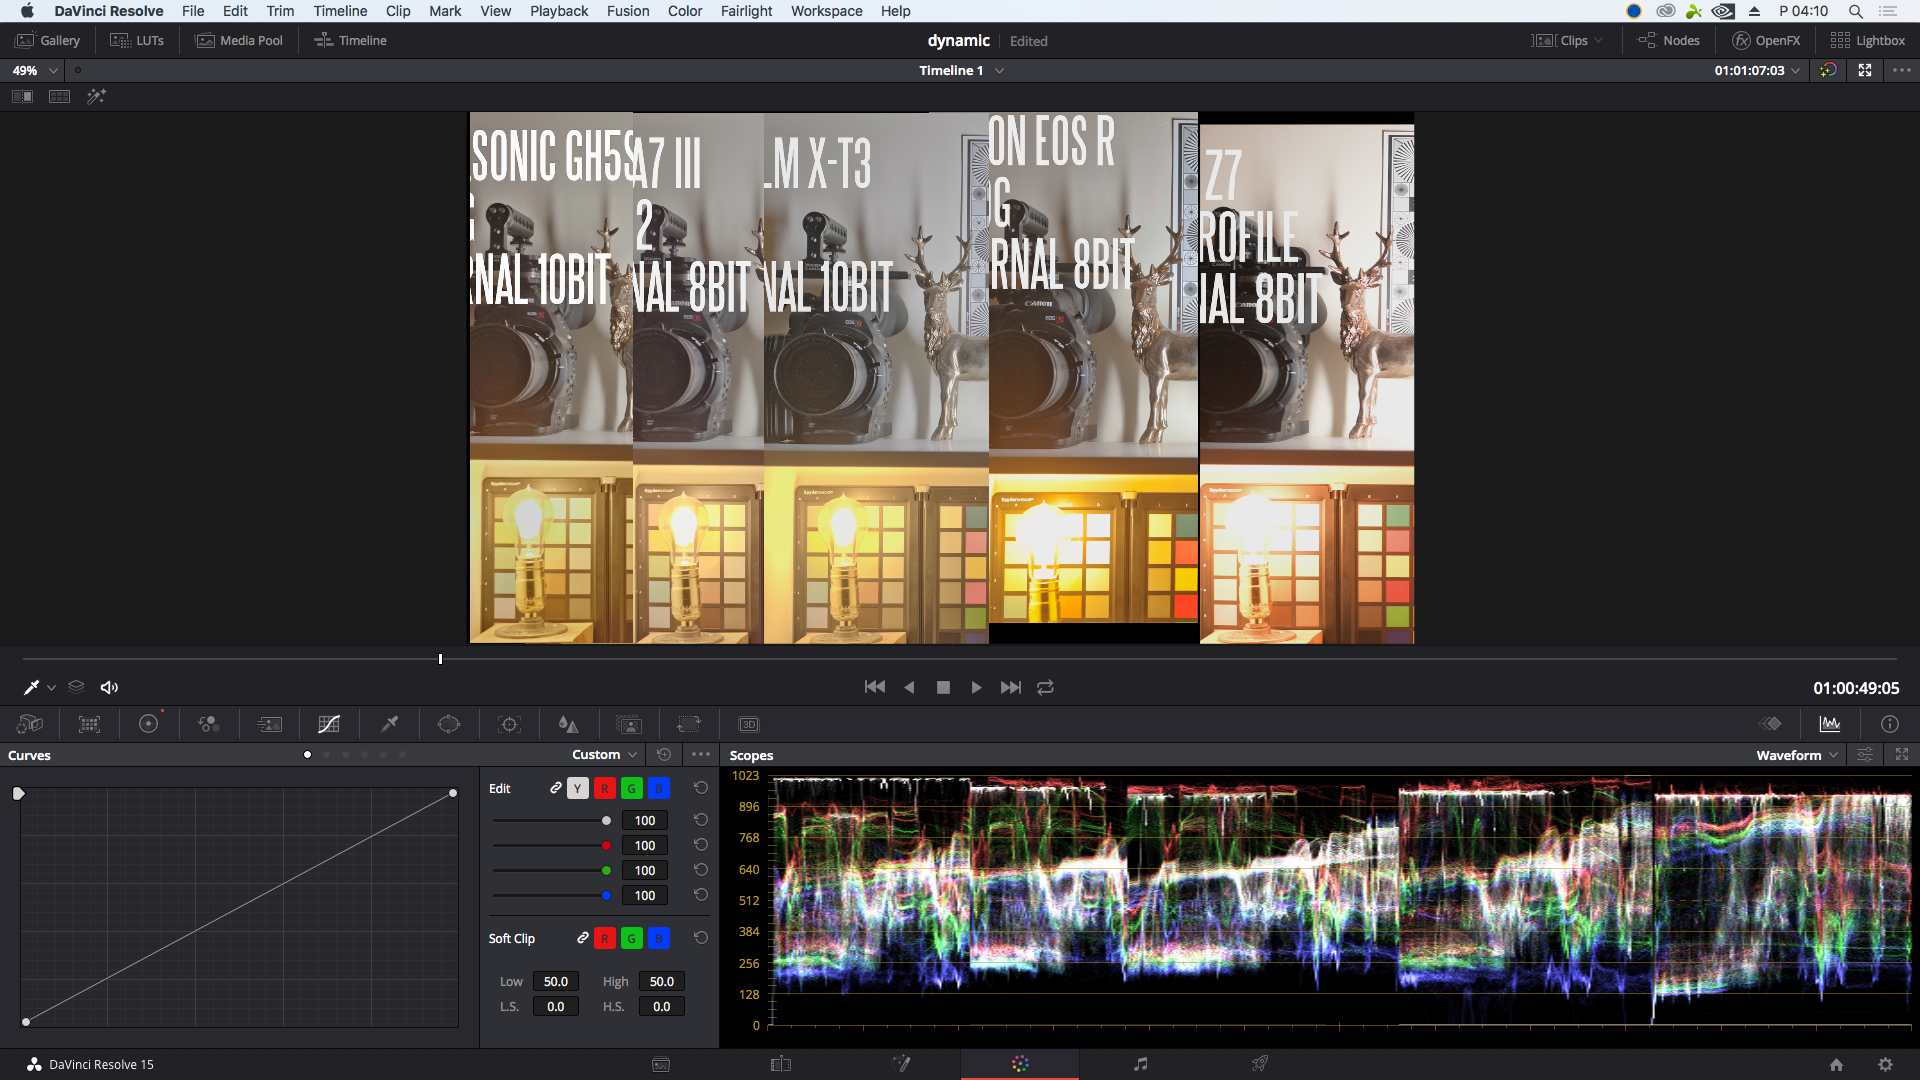Screen dimensions: 1920x1080
Task: Toggle image wipe in the viewer
Action: coord(22,96)
